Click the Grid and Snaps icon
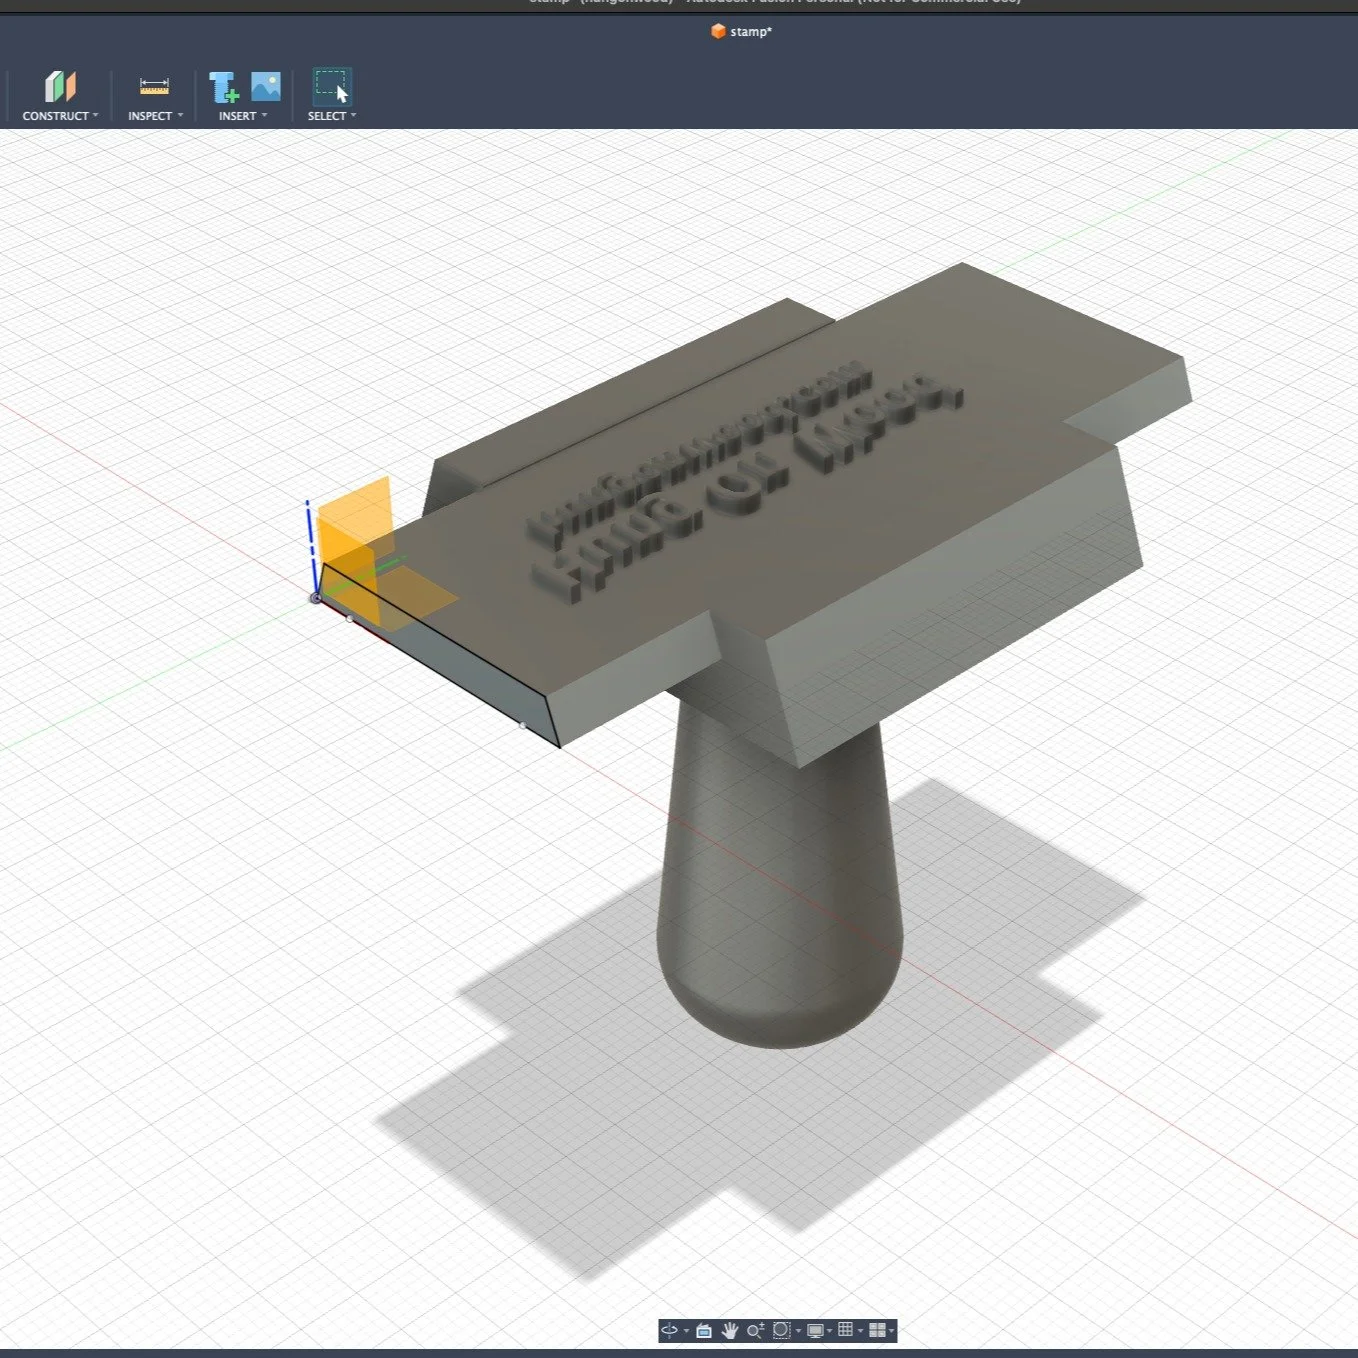Image resolution: width=1358 pixels, height=1358 pixels. [846, 1329]
